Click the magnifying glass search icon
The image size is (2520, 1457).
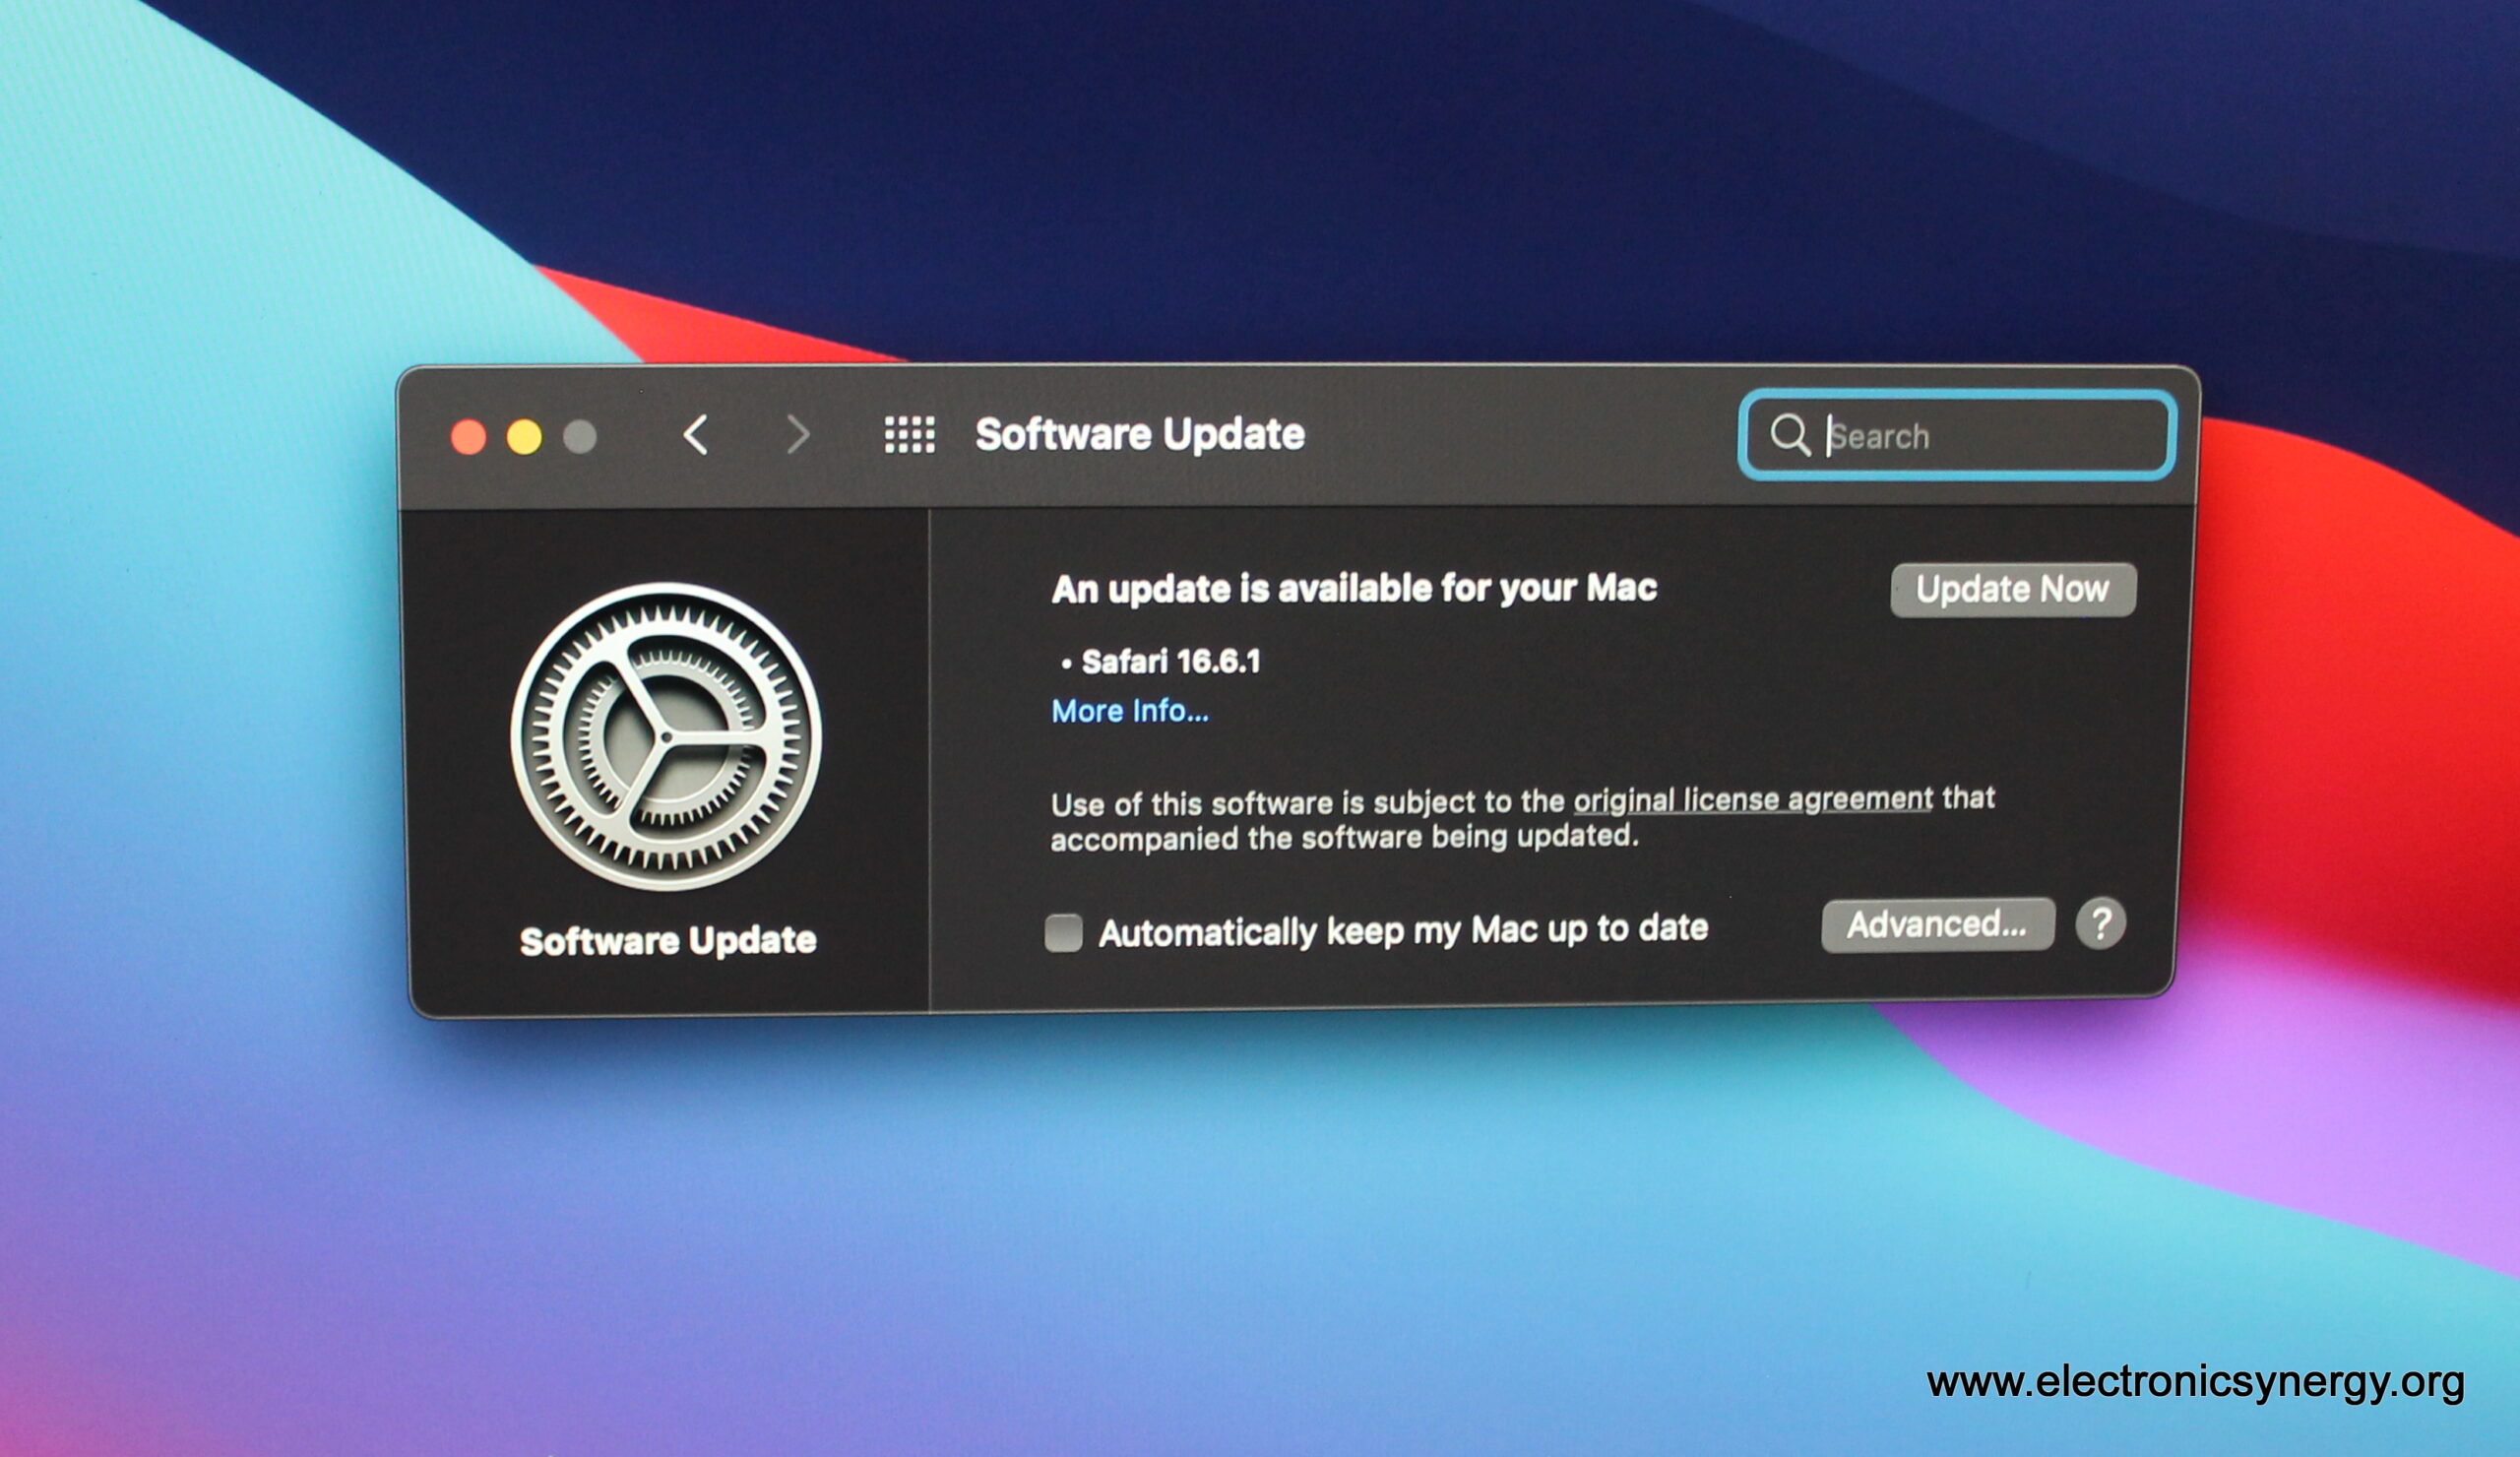click(1789, 436)
